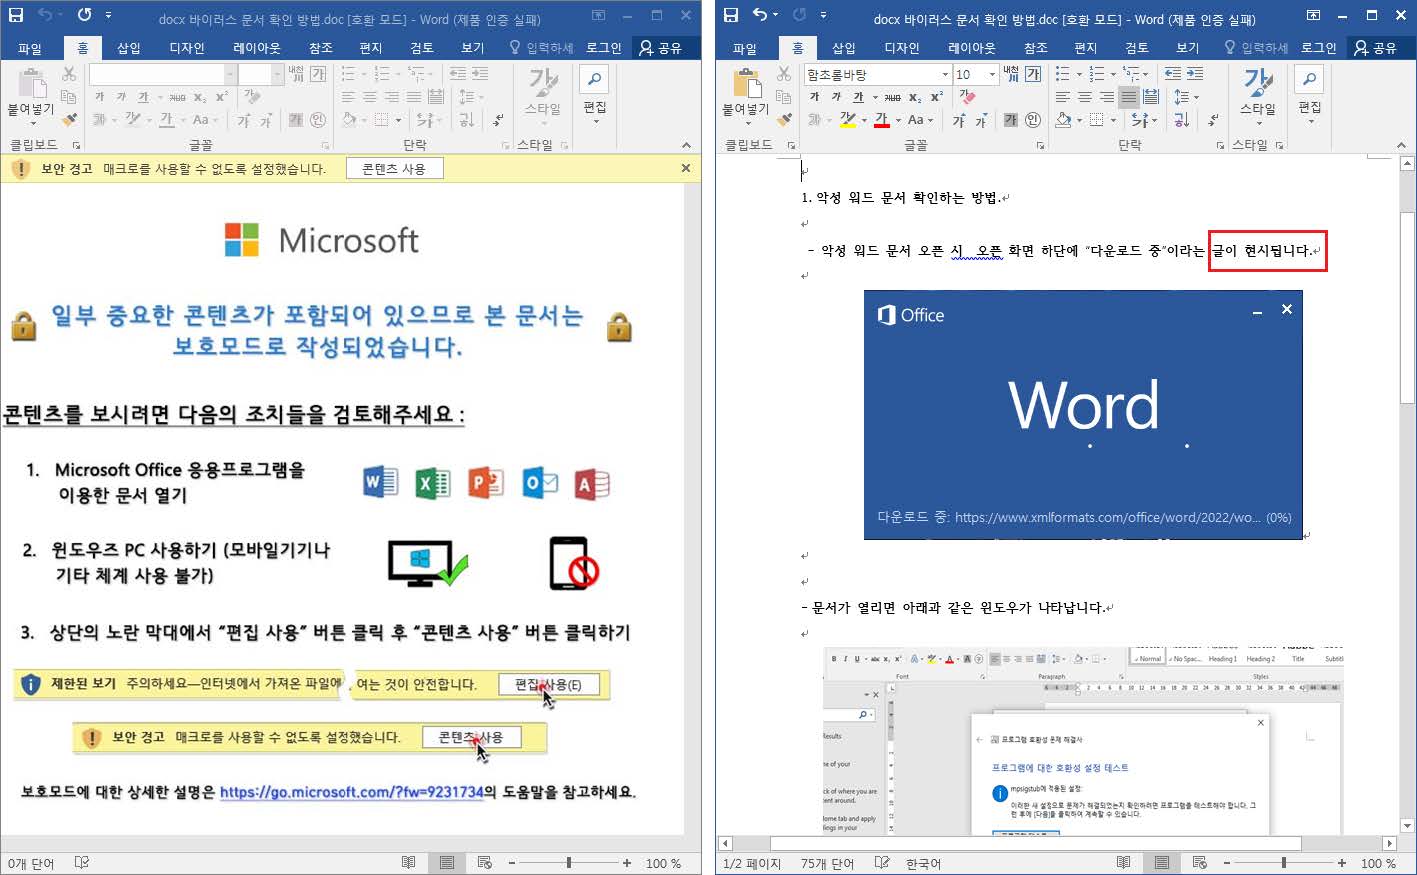The image size is (1417, 875).
Task: Open go.microsoft.com link in left document
Action: pos(352,792)
